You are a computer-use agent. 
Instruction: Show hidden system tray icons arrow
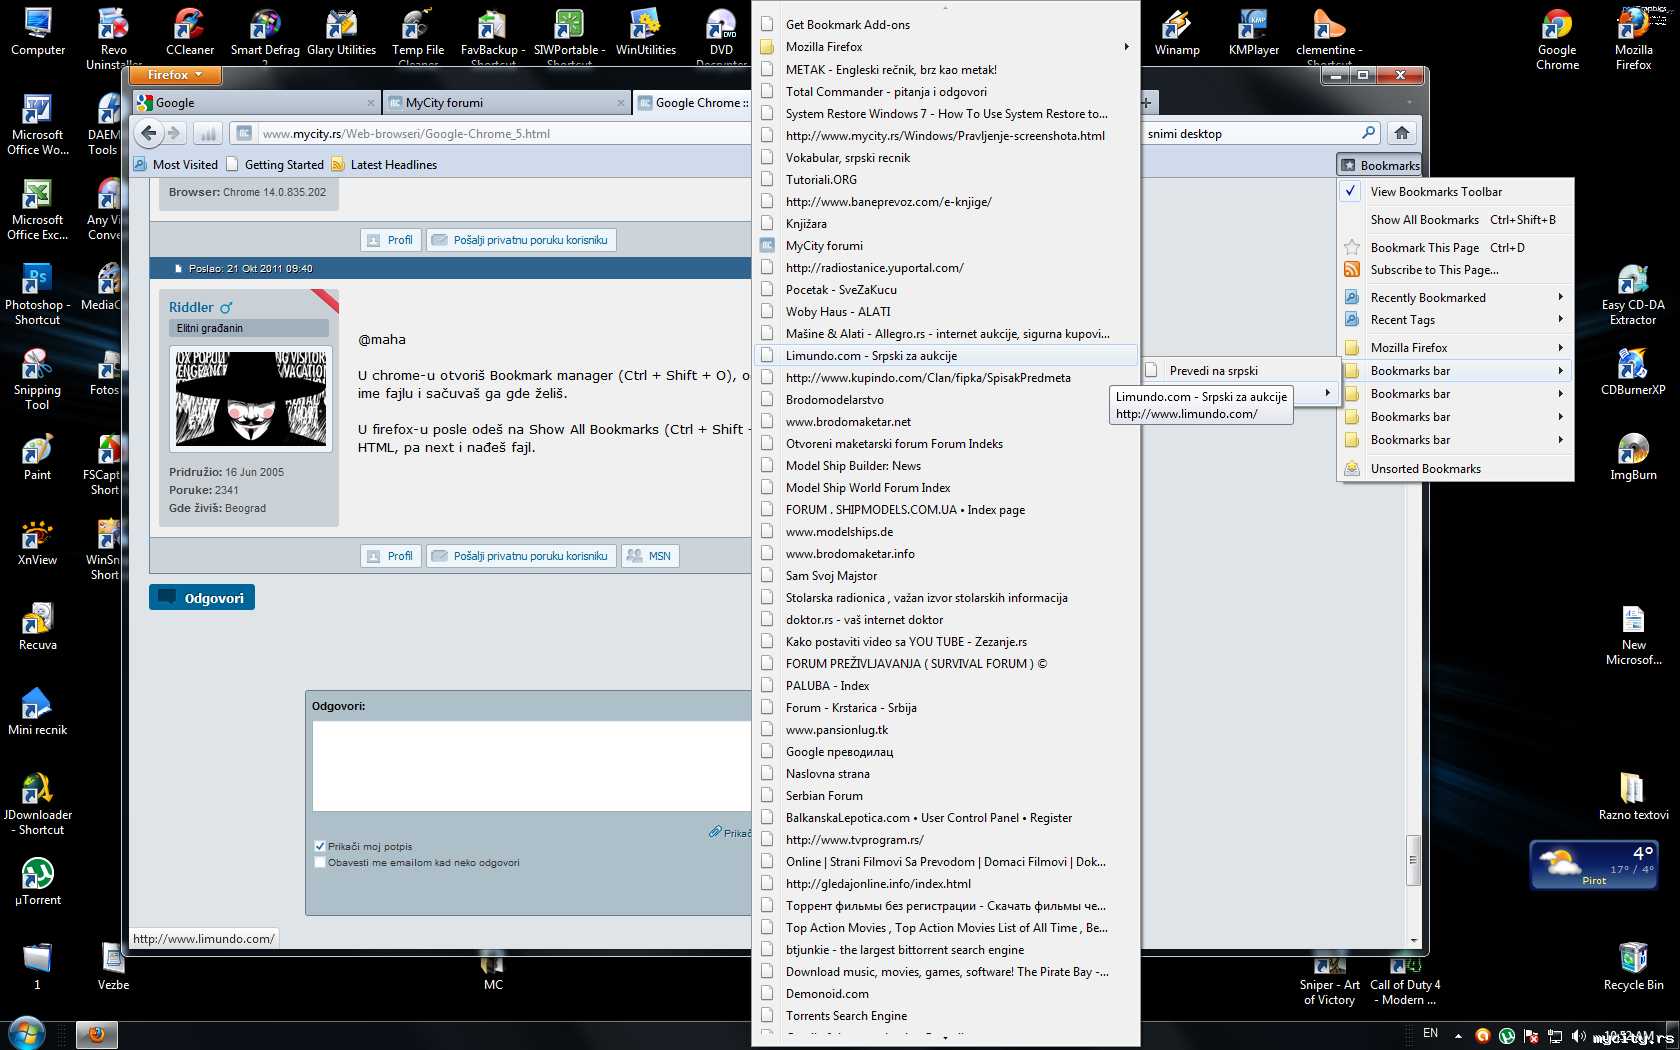1458,1035
